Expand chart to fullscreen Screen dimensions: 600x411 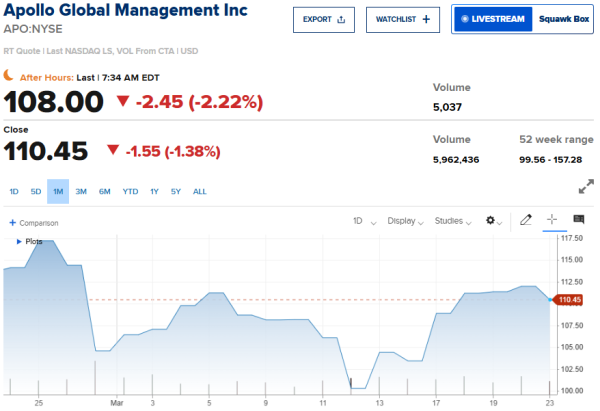(x=587, y=187)
